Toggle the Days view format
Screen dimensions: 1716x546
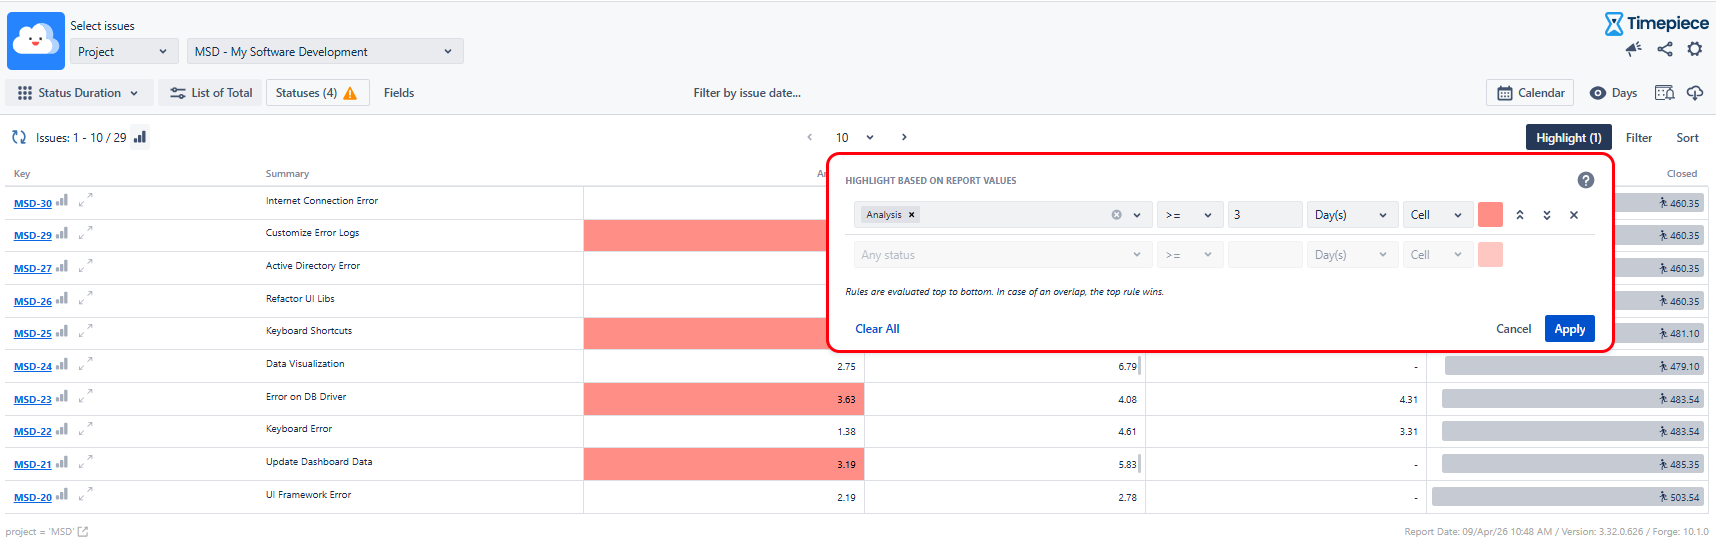1613,93
